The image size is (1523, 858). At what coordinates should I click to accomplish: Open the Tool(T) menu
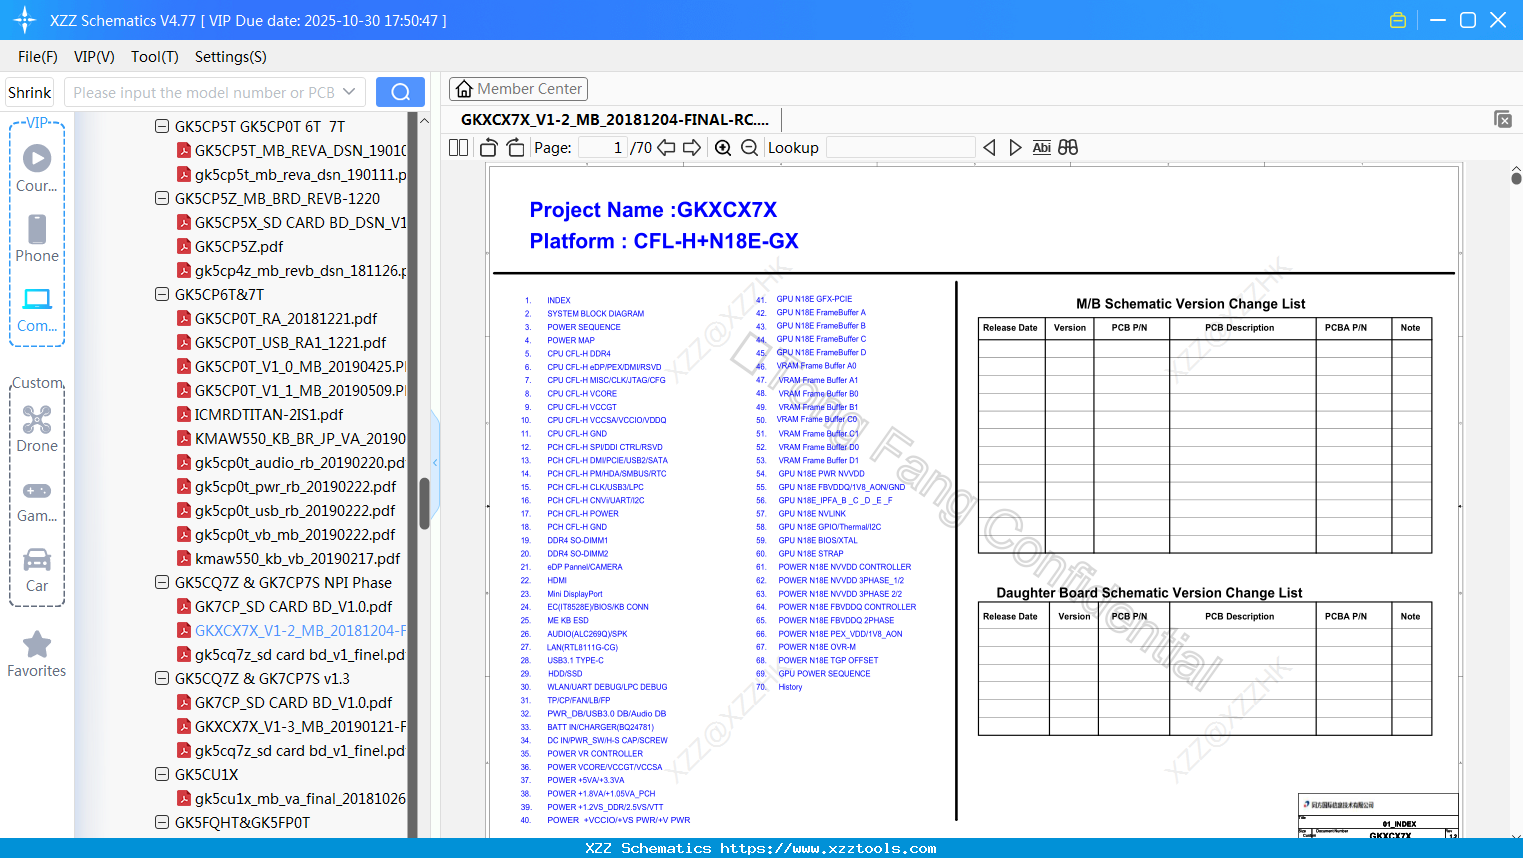pos(155,57)
